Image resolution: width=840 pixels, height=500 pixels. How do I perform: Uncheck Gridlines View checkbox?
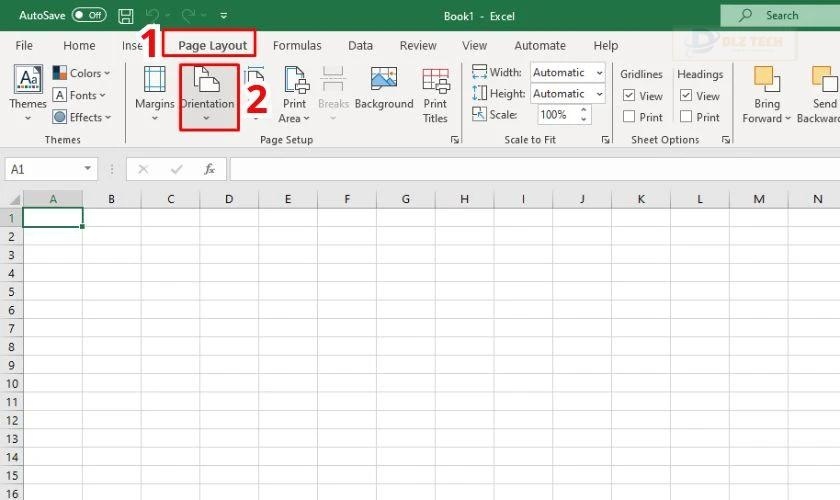629,96
